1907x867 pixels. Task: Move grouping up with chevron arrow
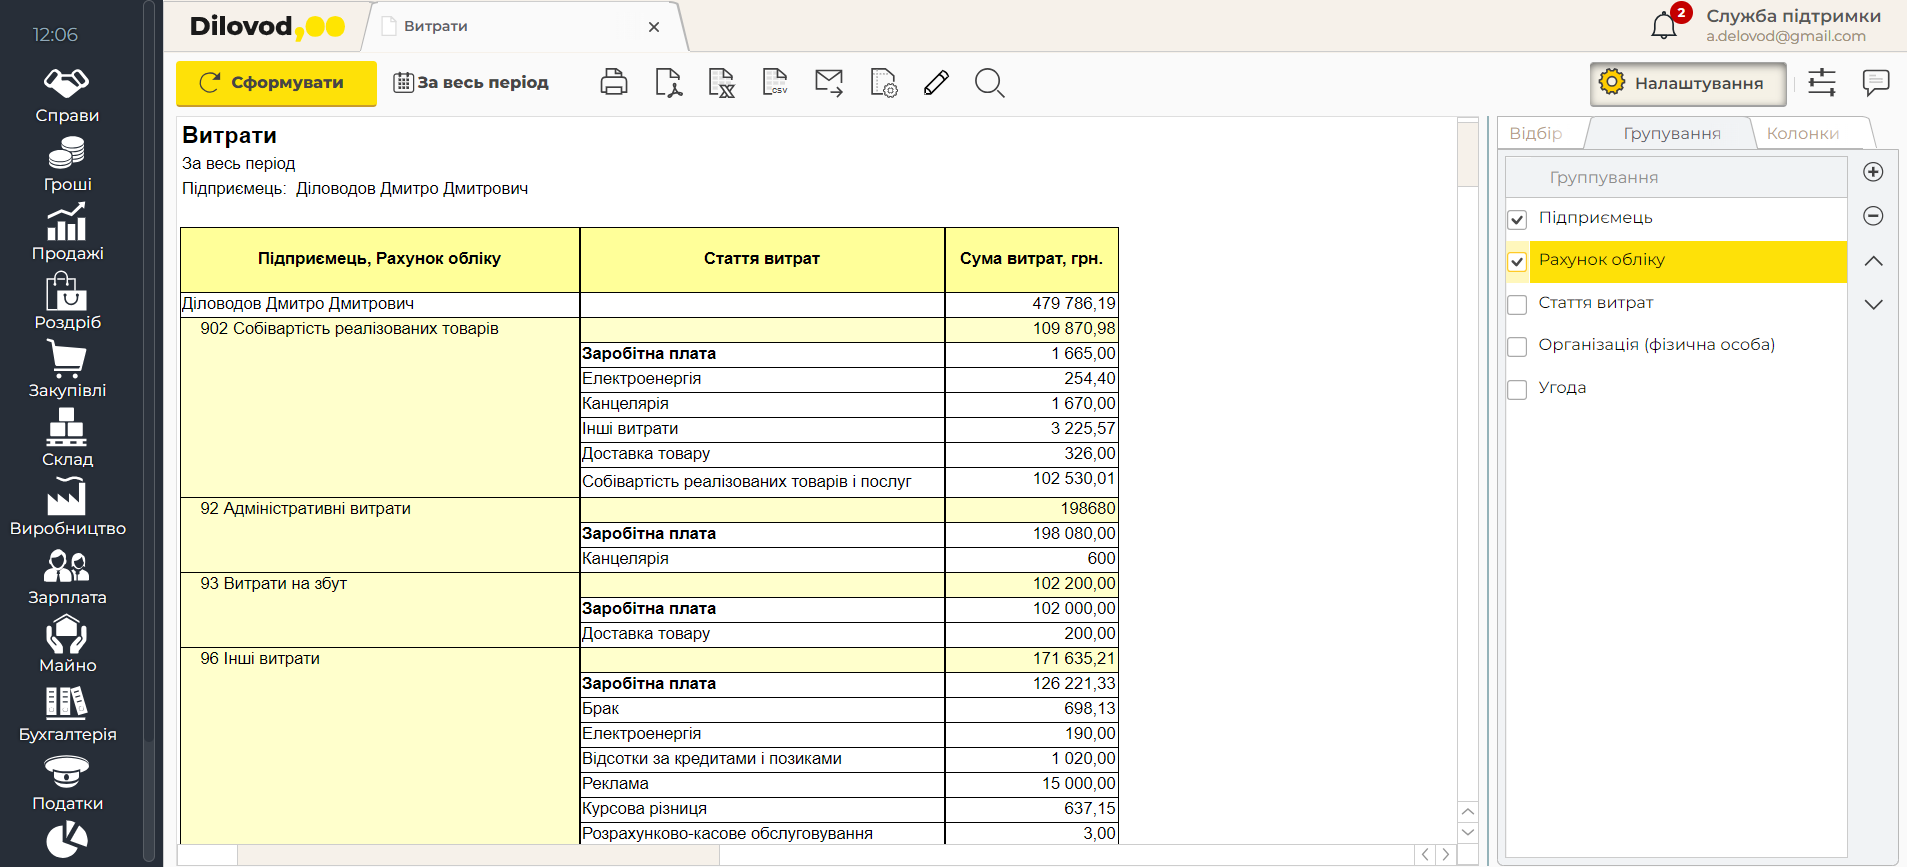click(x=1873, y=261)
